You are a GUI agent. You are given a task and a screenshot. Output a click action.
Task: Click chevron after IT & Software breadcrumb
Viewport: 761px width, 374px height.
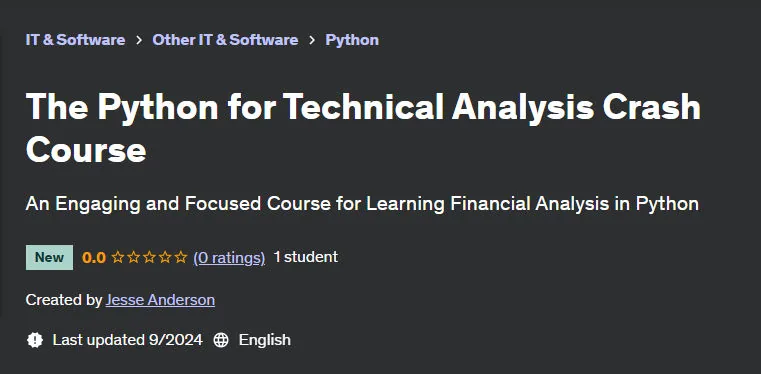[139, 40]
